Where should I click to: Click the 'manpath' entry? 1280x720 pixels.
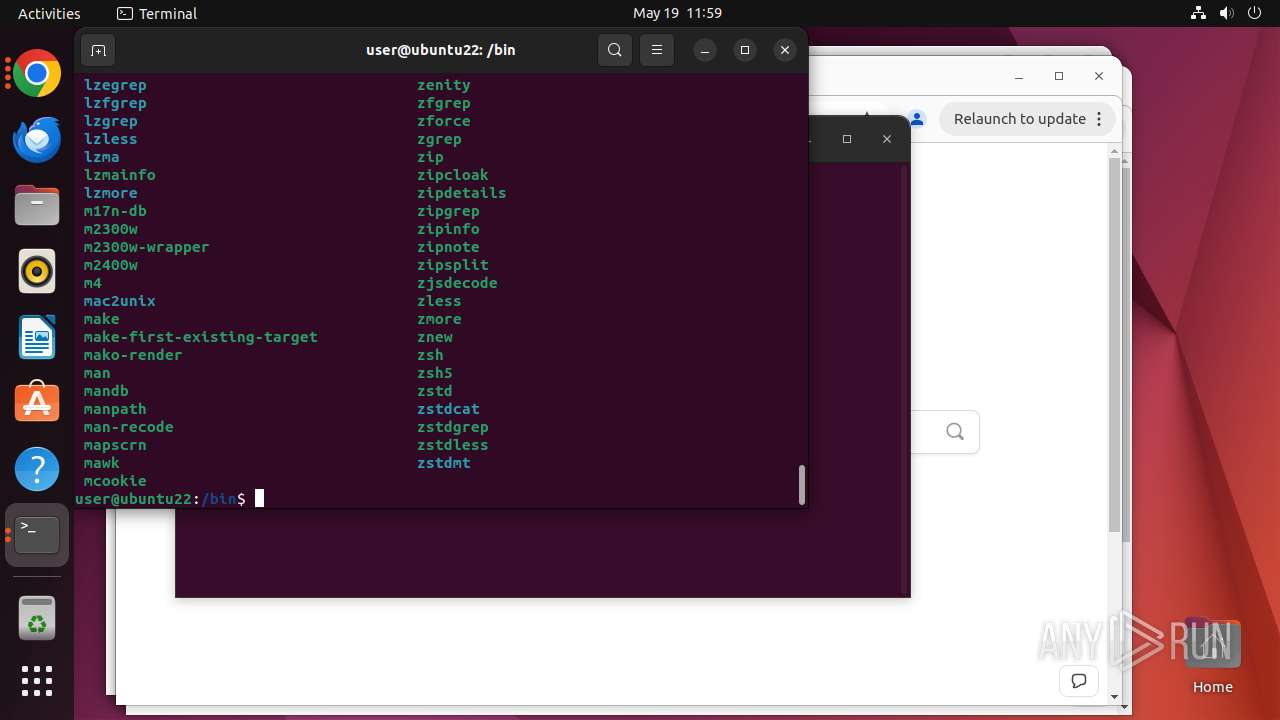(115, 409)
